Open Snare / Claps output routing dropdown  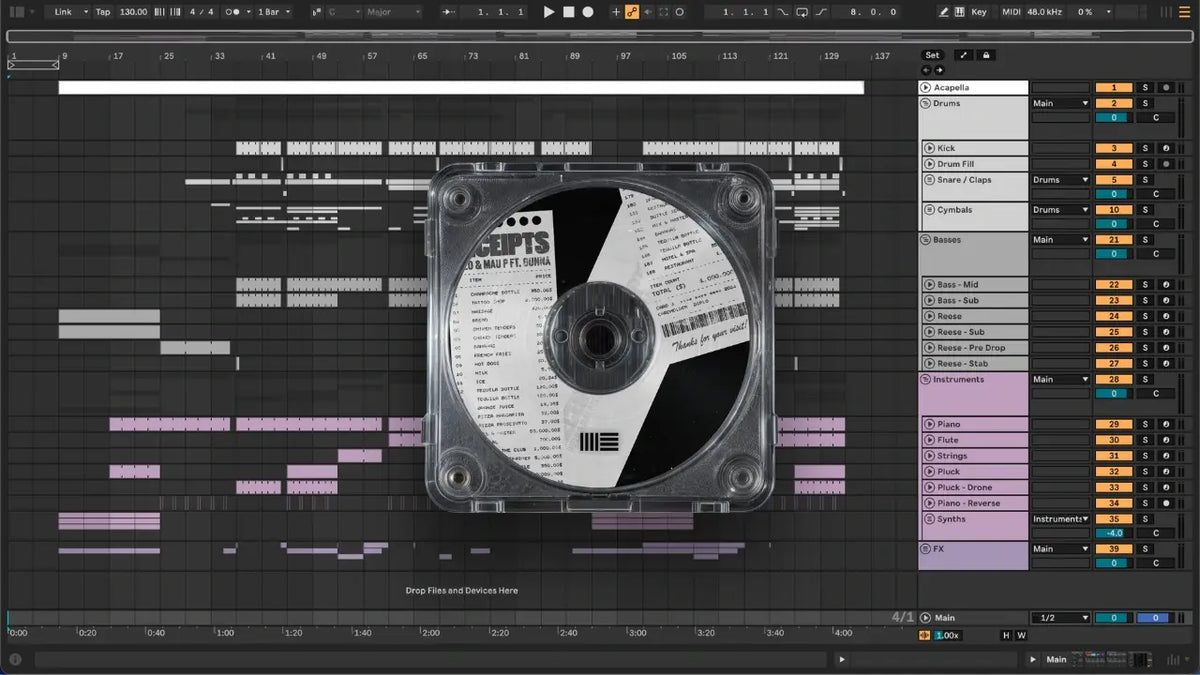tap(1061, 180)
